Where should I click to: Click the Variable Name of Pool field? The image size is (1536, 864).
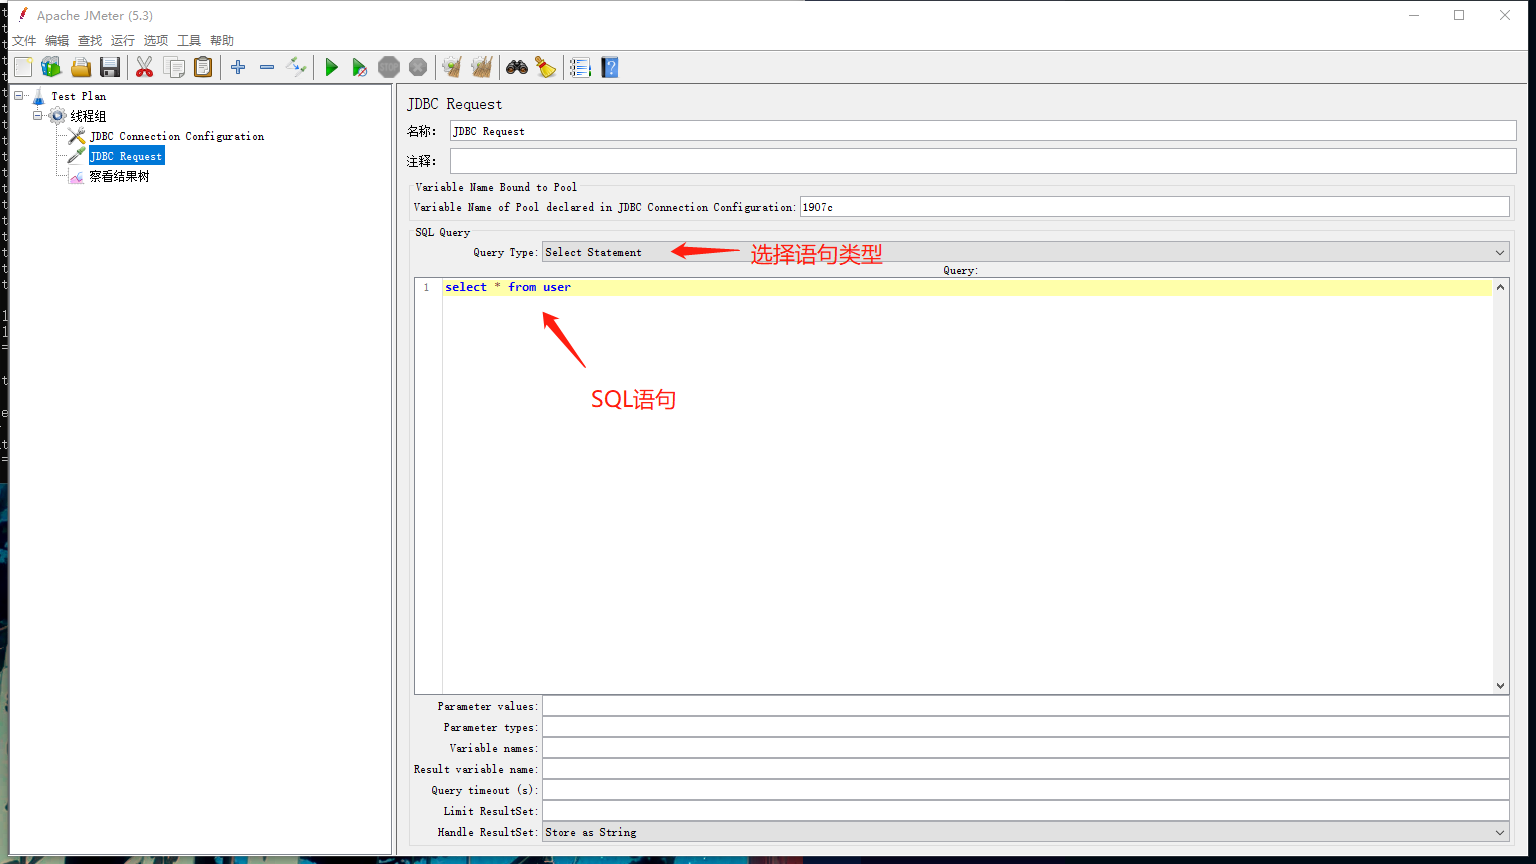(x=1154, y=207)
